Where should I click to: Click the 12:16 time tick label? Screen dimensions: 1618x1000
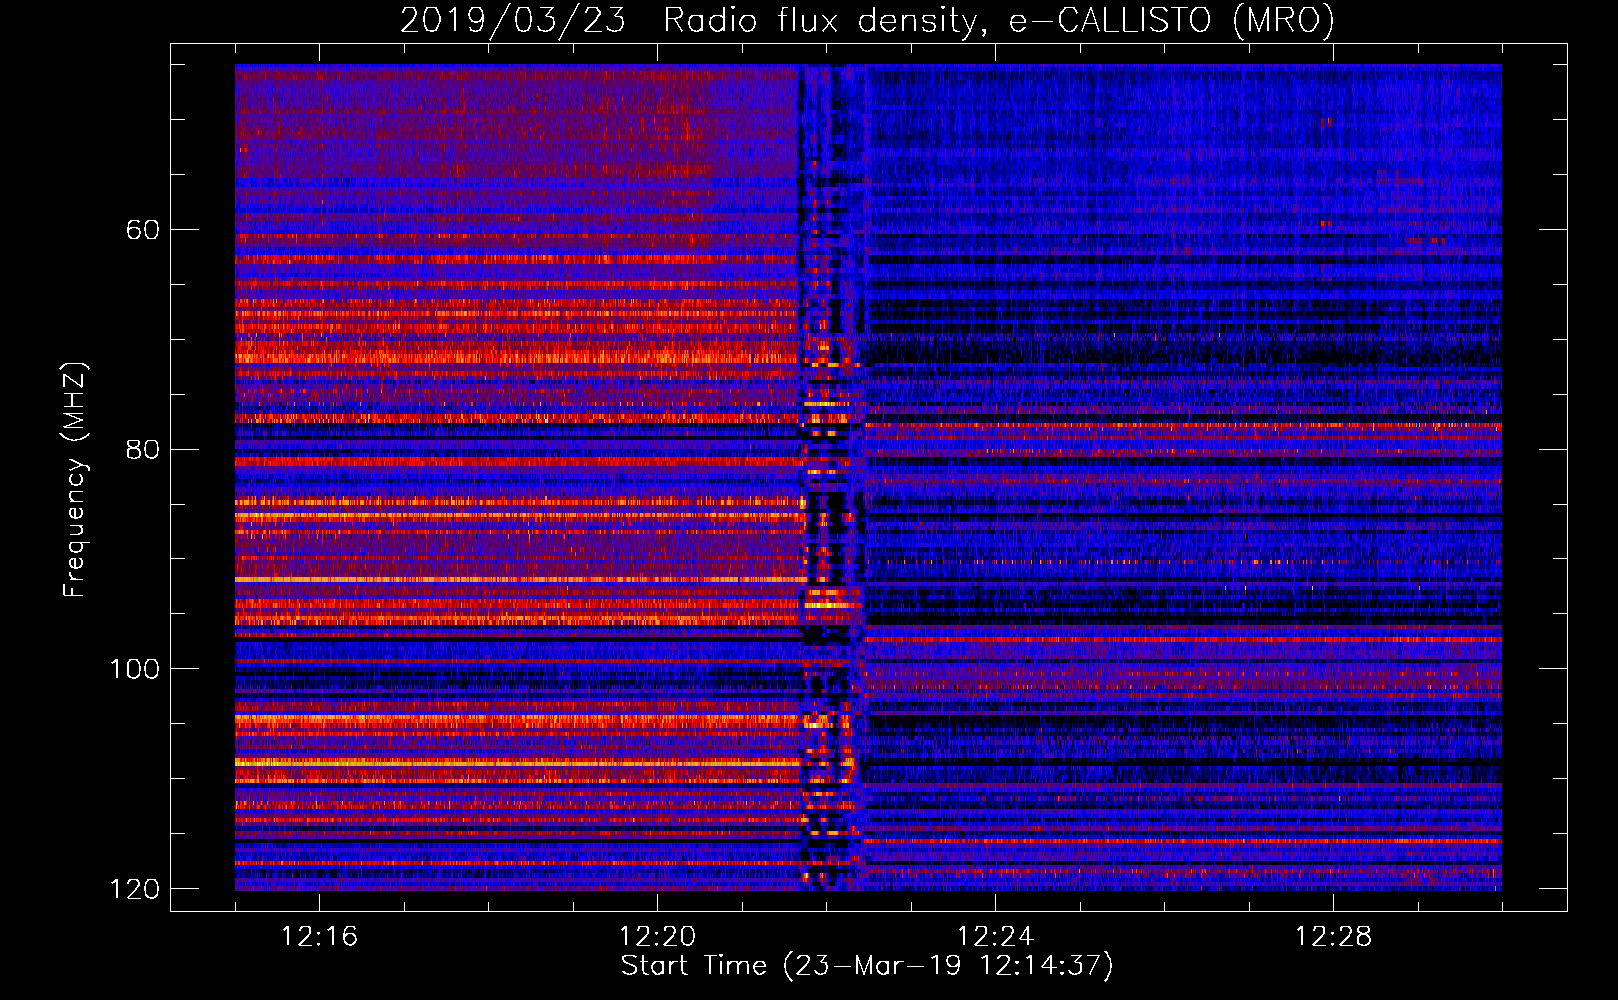tap(319, 937)
